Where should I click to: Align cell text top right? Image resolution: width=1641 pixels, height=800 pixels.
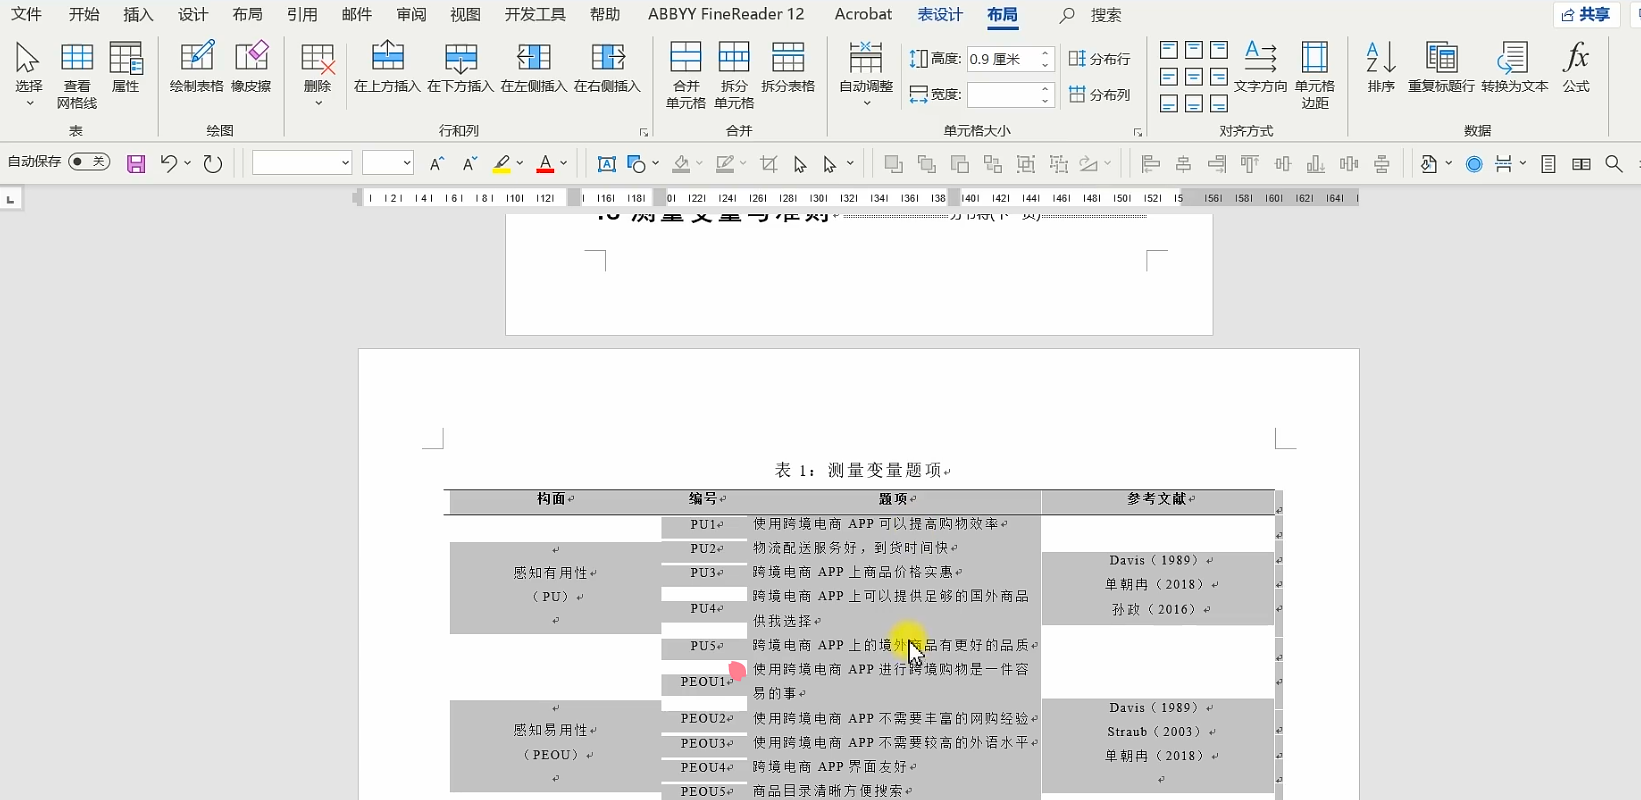[1219, 50]
